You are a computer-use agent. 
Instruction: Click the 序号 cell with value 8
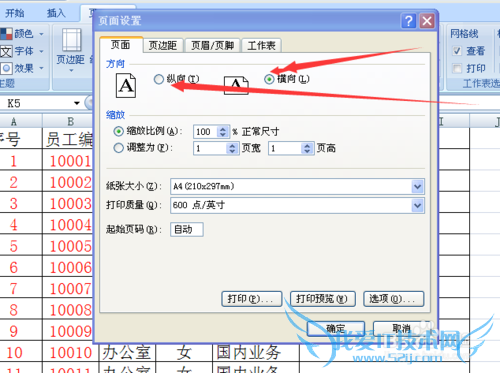[21, 310]
